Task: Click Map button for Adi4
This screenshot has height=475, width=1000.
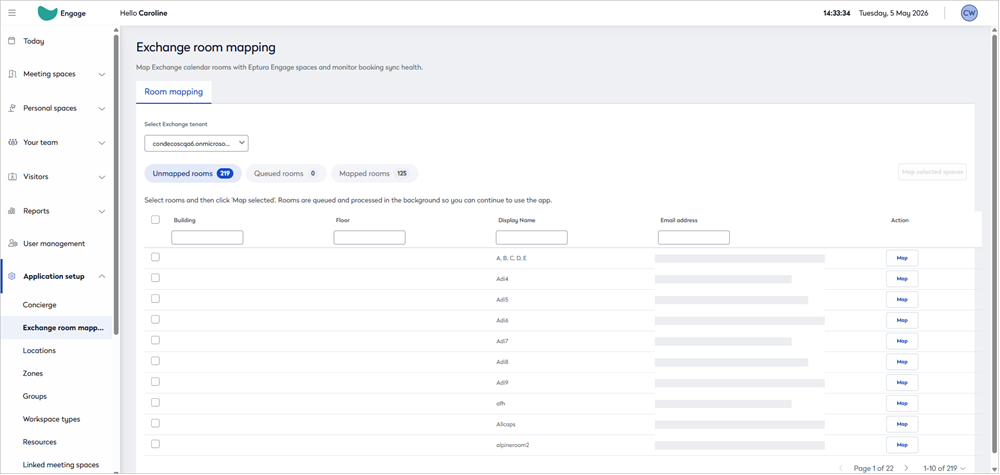Action: coord(902,279)
